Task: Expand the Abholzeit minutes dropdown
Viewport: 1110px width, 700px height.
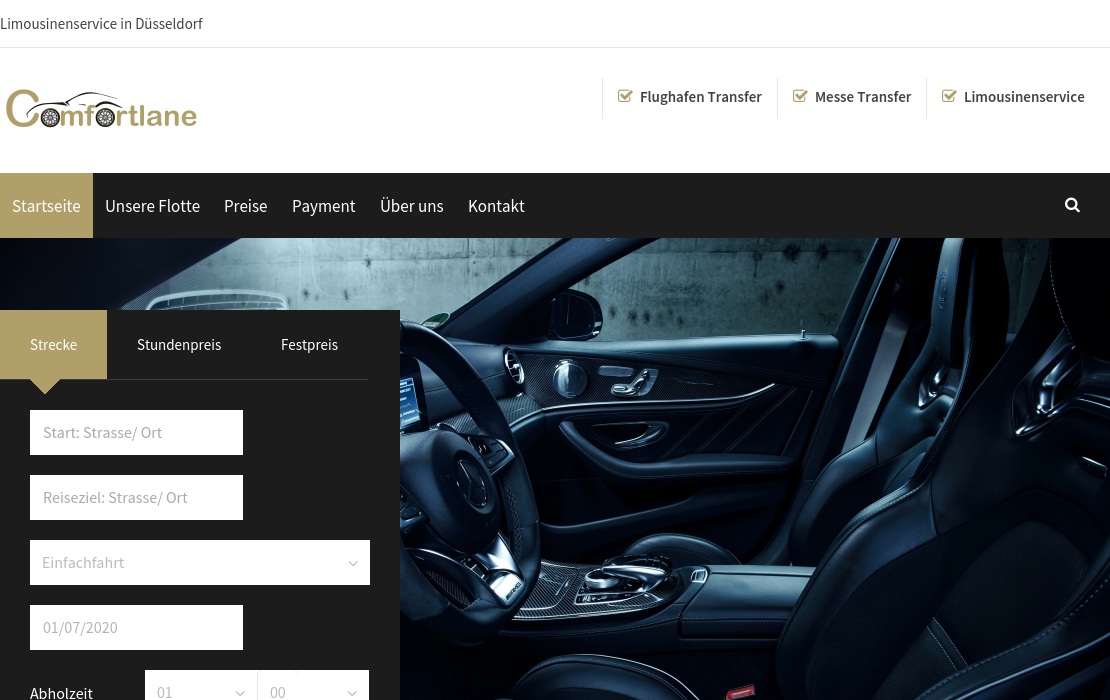Action: (312, 688)
